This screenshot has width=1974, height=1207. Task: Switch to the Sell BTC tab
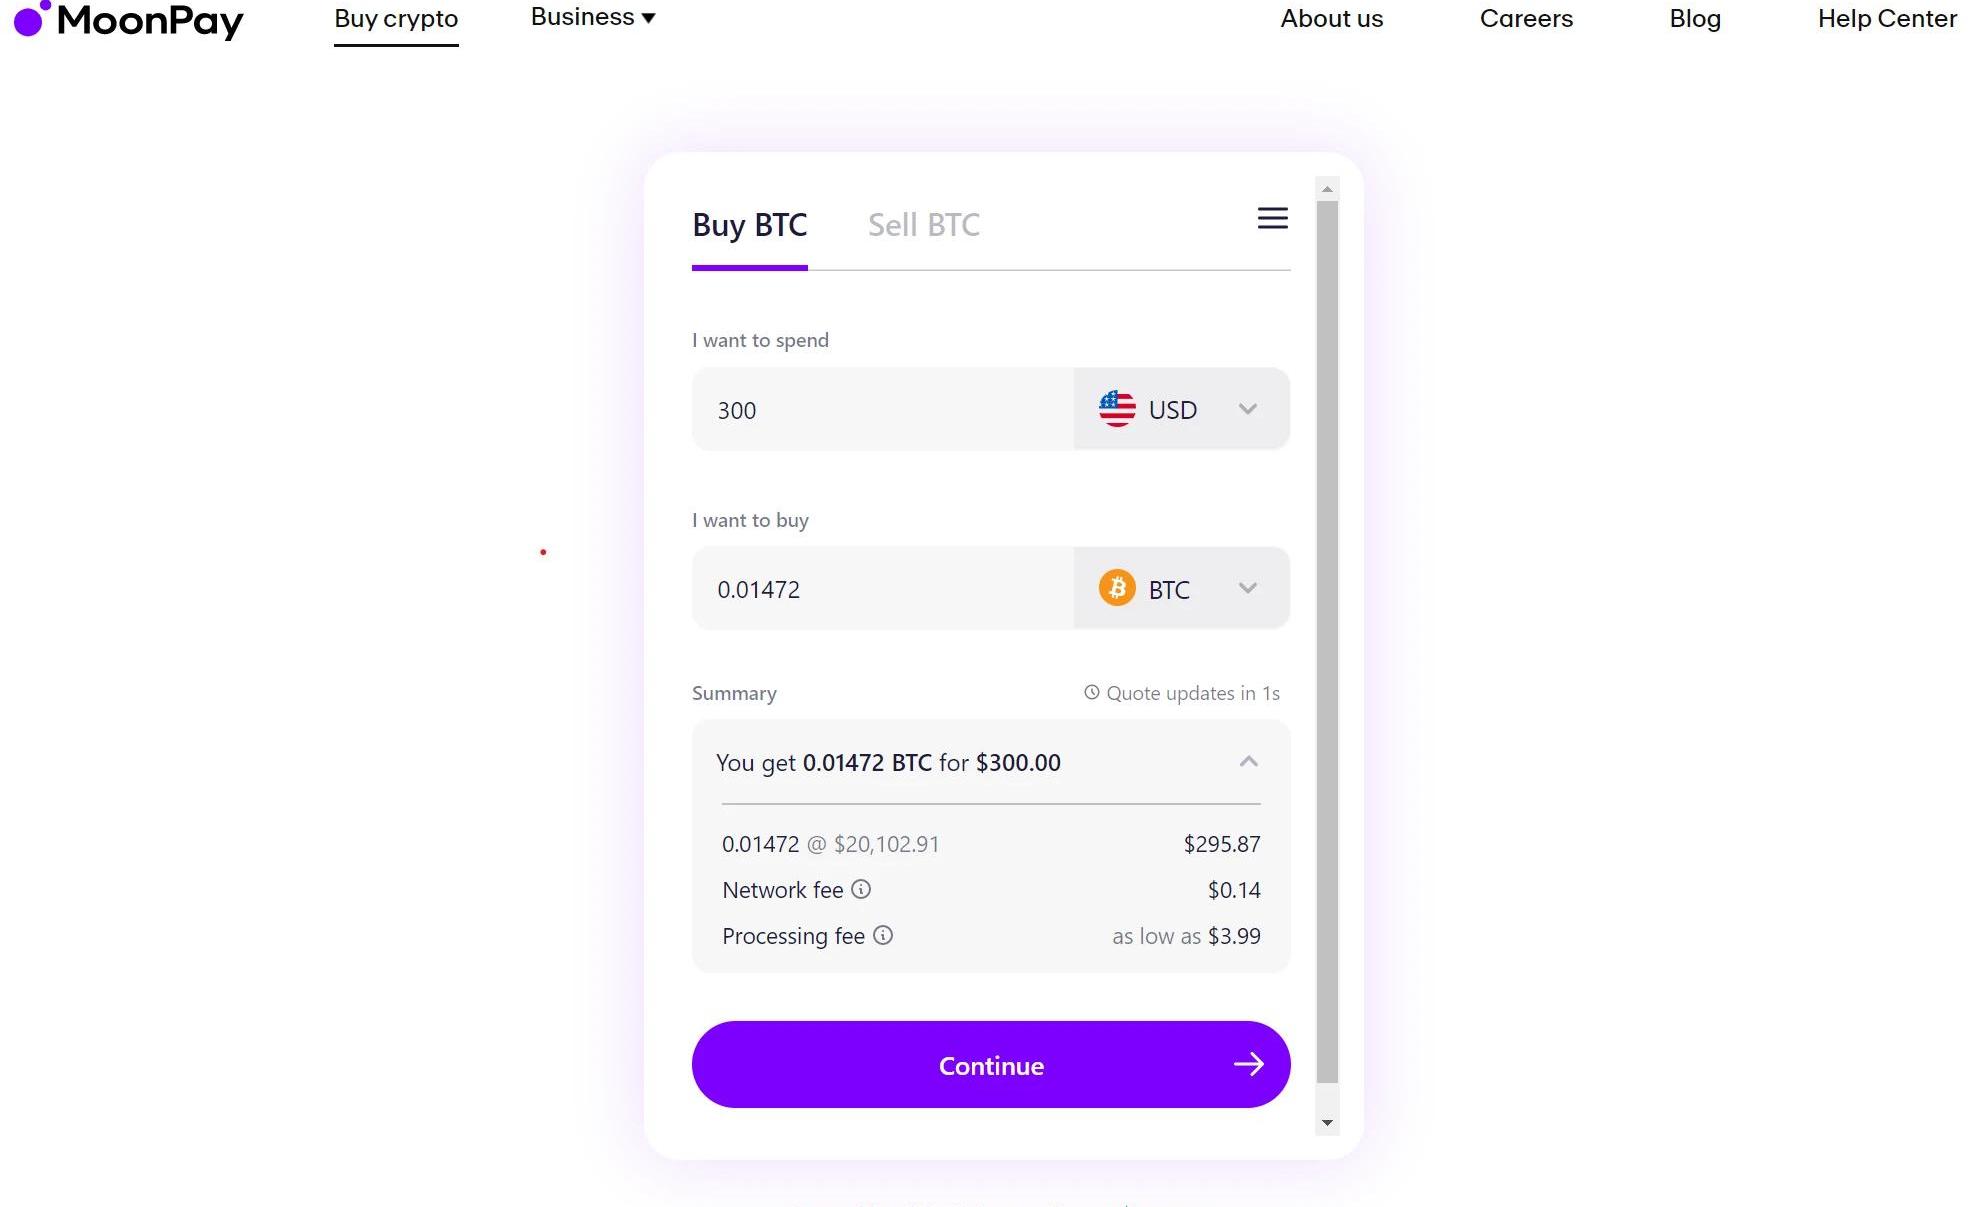(x=924, y=225)
